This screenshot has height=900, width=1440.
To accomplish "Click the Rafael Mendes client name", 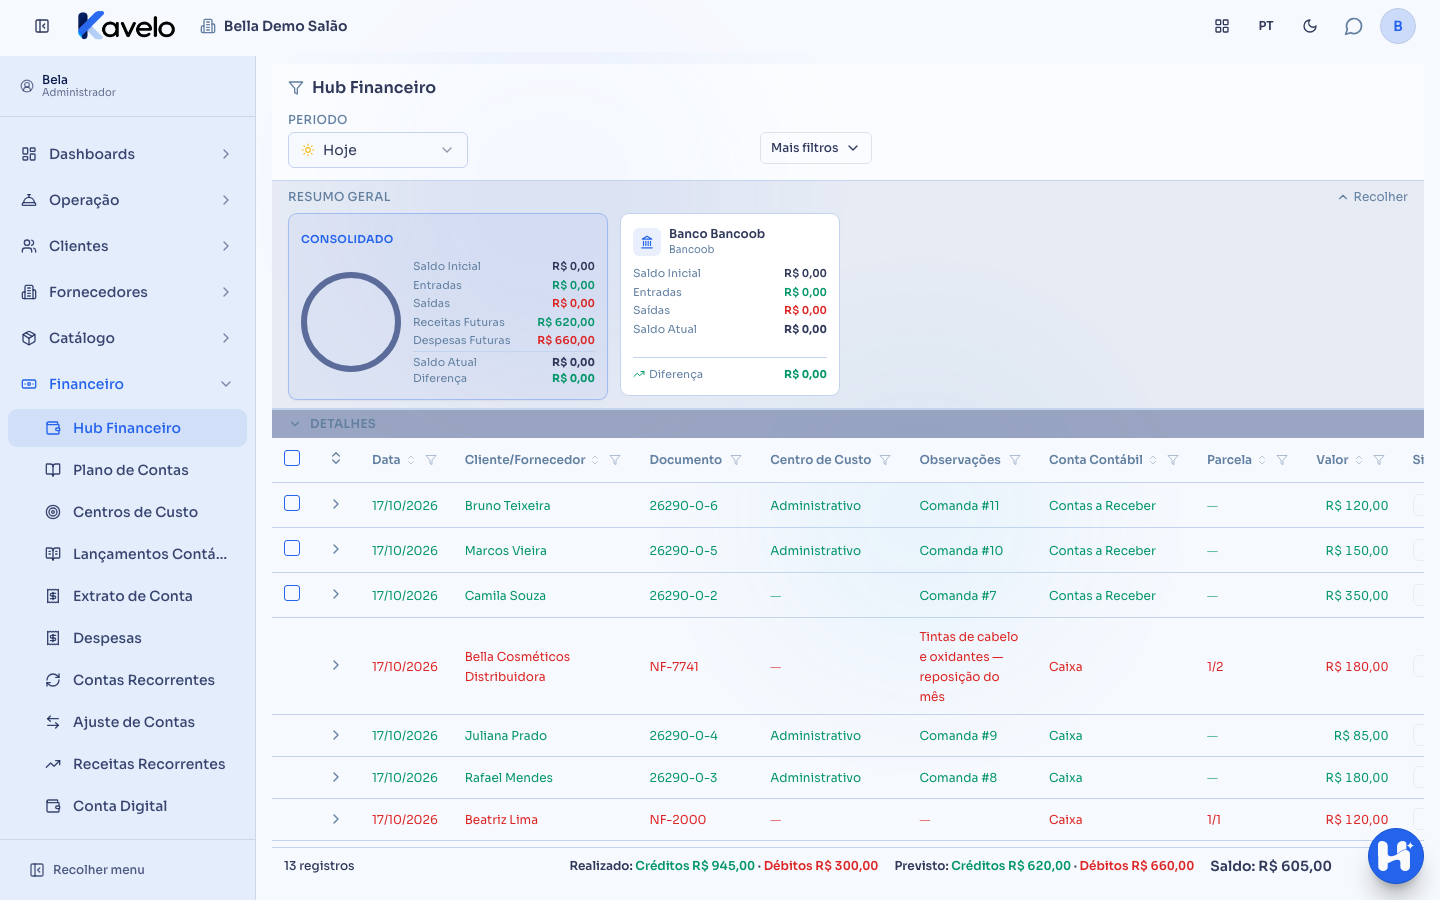I will coord(509,778).
